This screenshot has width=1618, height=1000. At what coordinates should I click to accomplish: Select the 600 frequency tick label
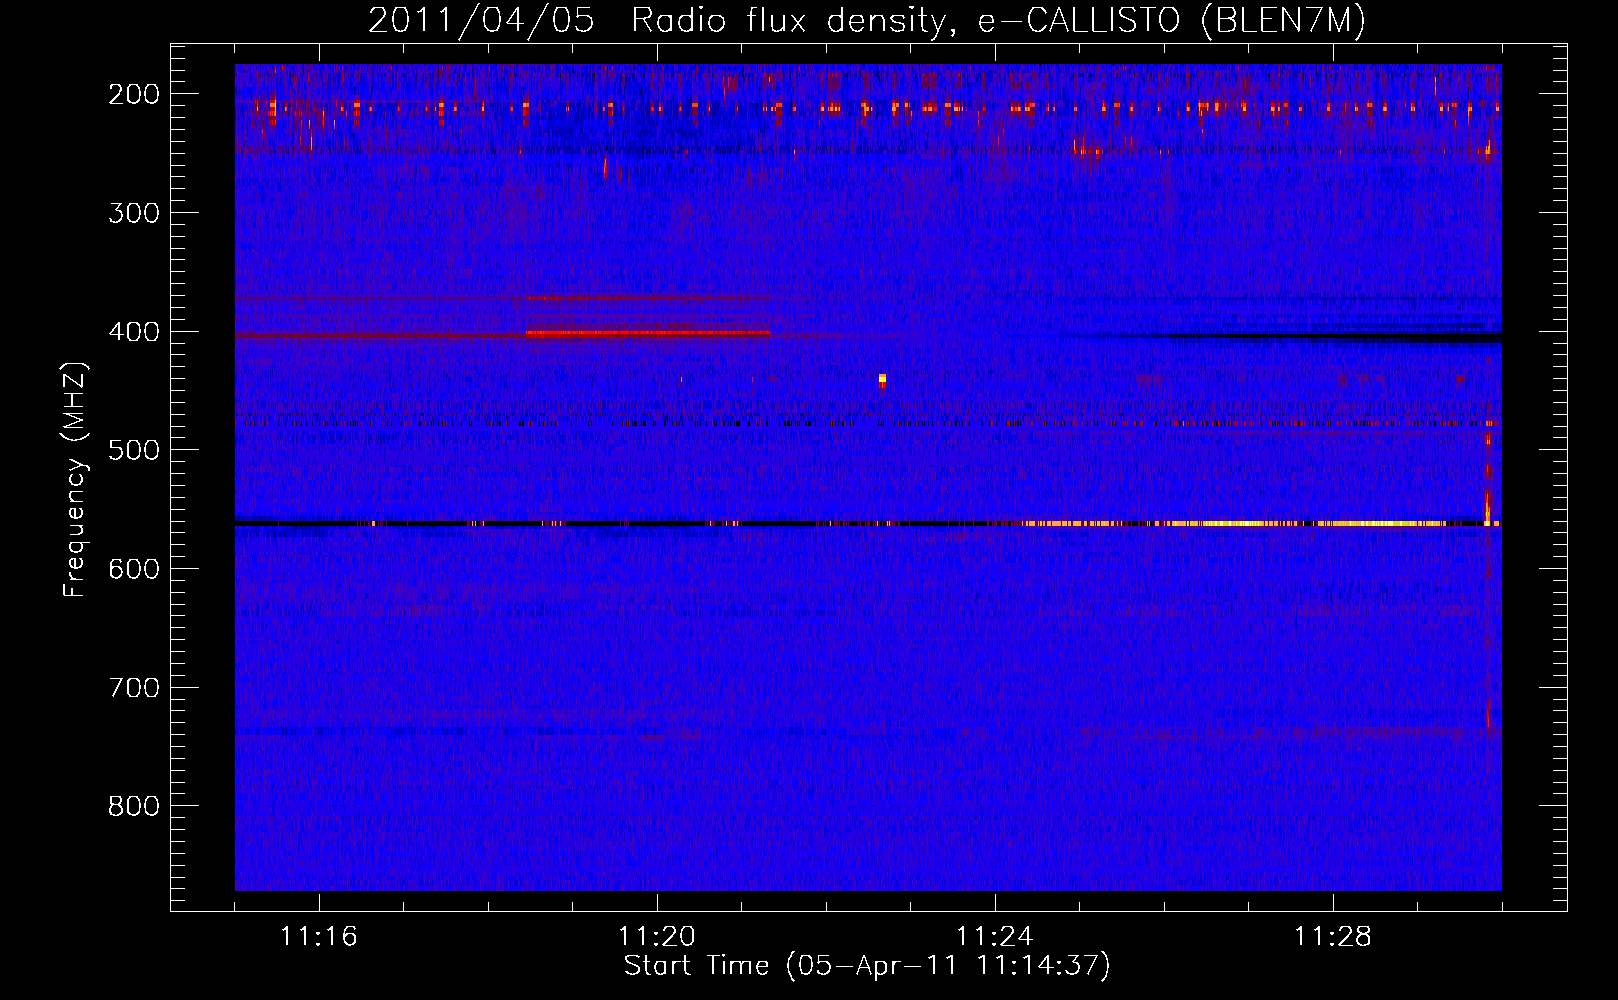coord(134,569)
